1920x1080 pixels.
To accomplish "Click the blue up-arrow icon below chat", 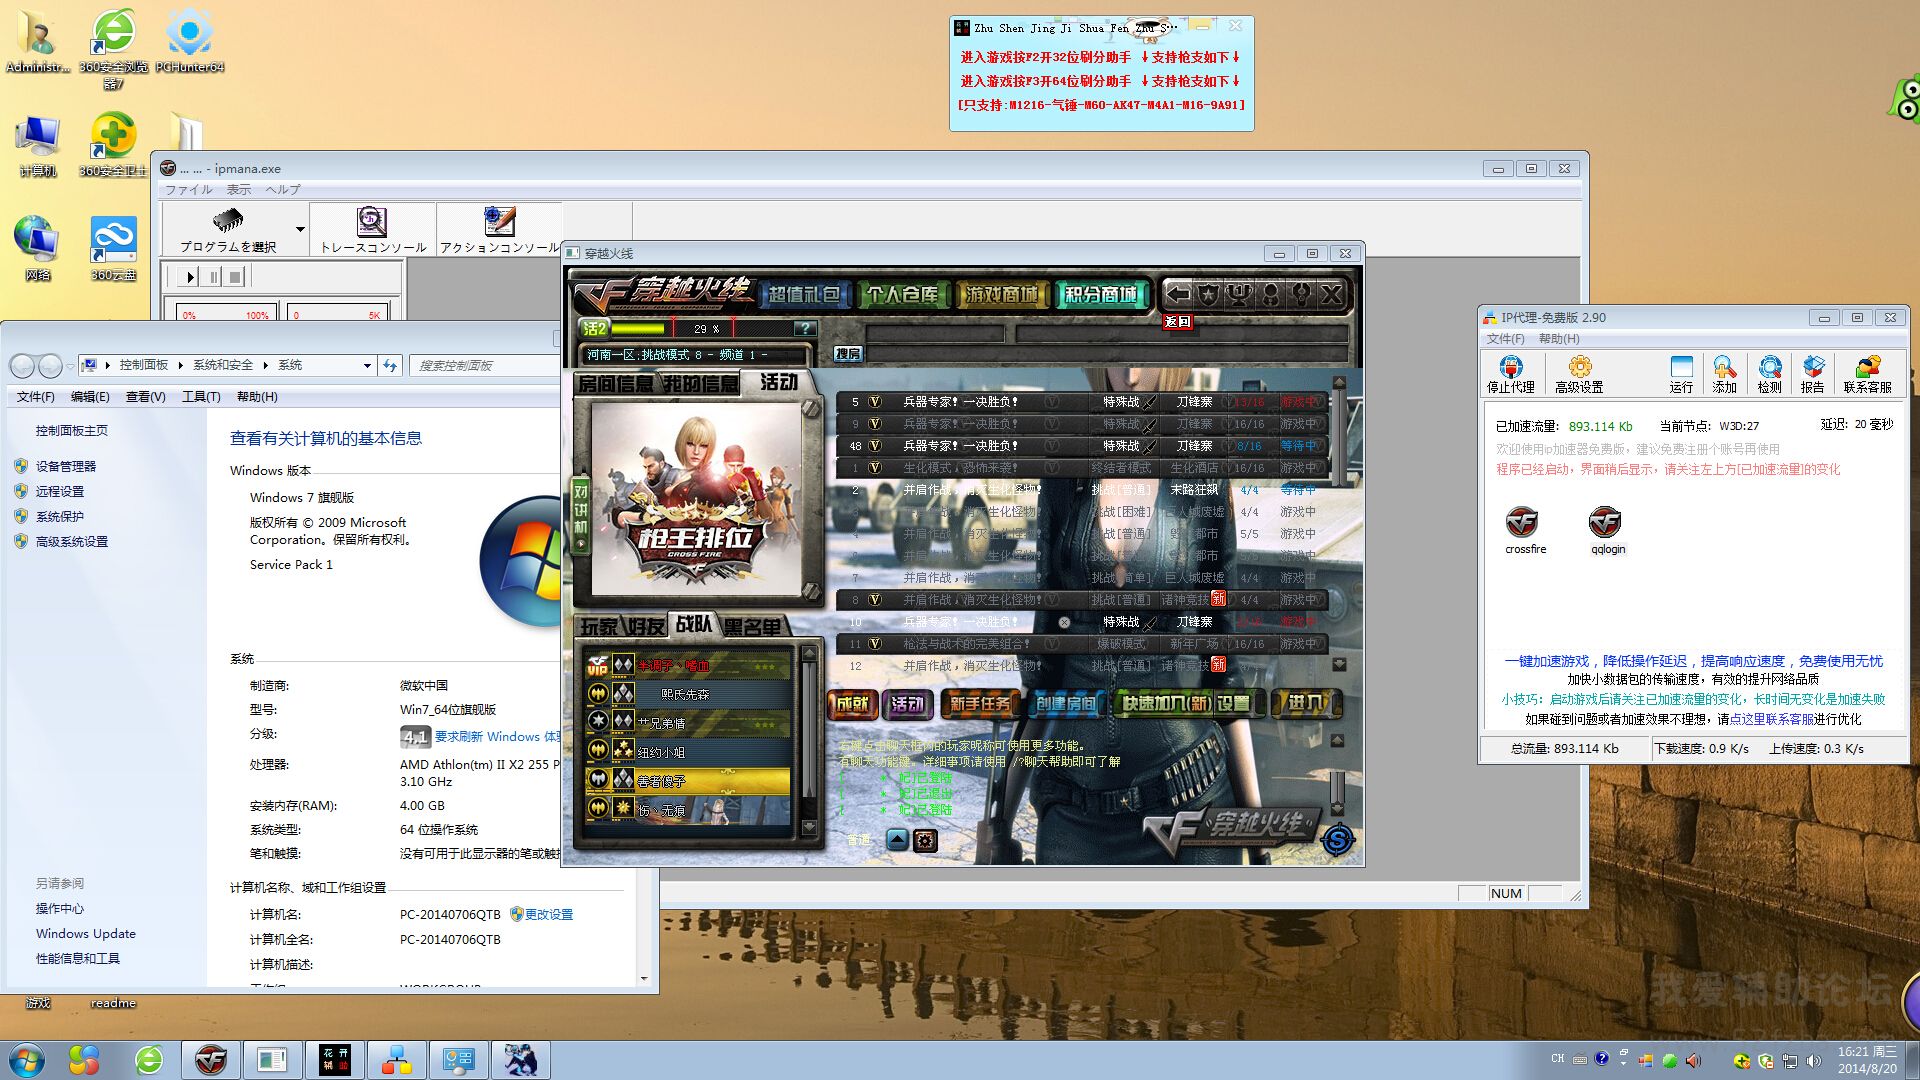I will pos(897,840).
